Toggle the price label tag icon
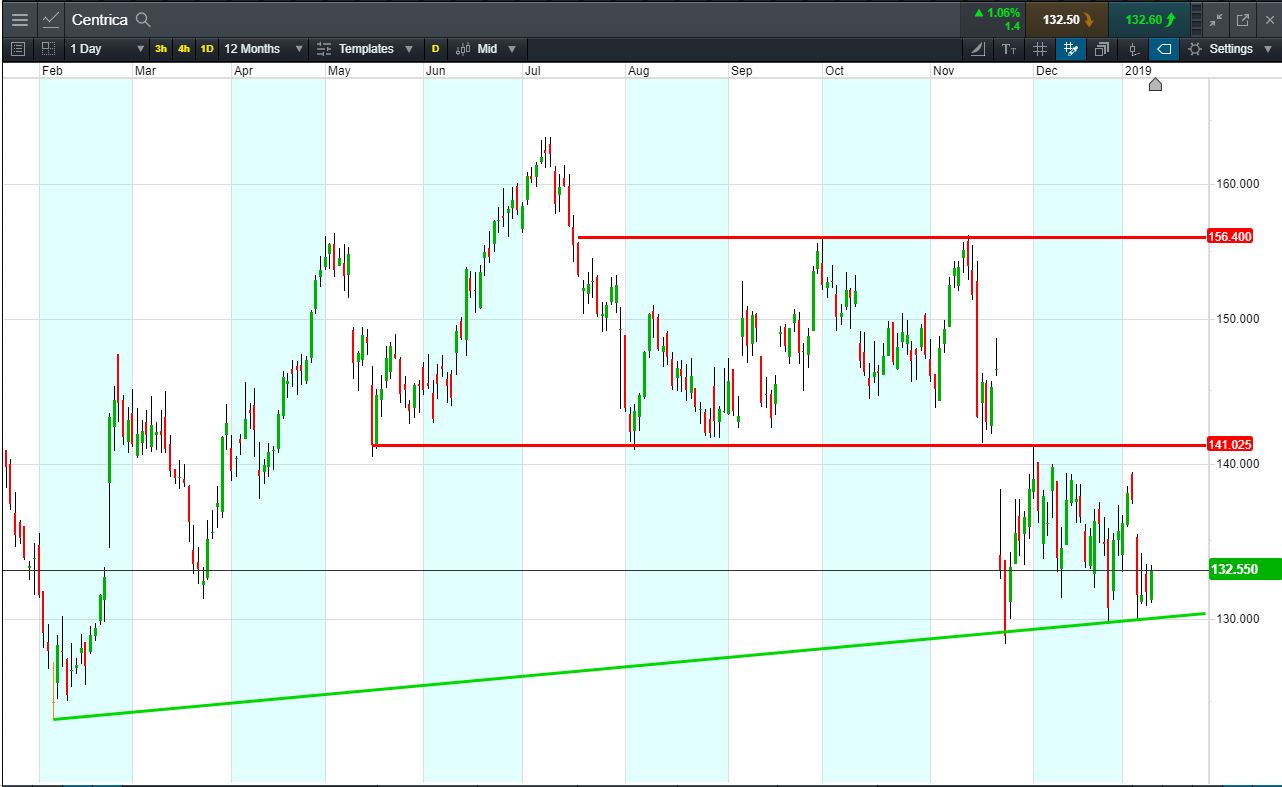 point(1164,48)
